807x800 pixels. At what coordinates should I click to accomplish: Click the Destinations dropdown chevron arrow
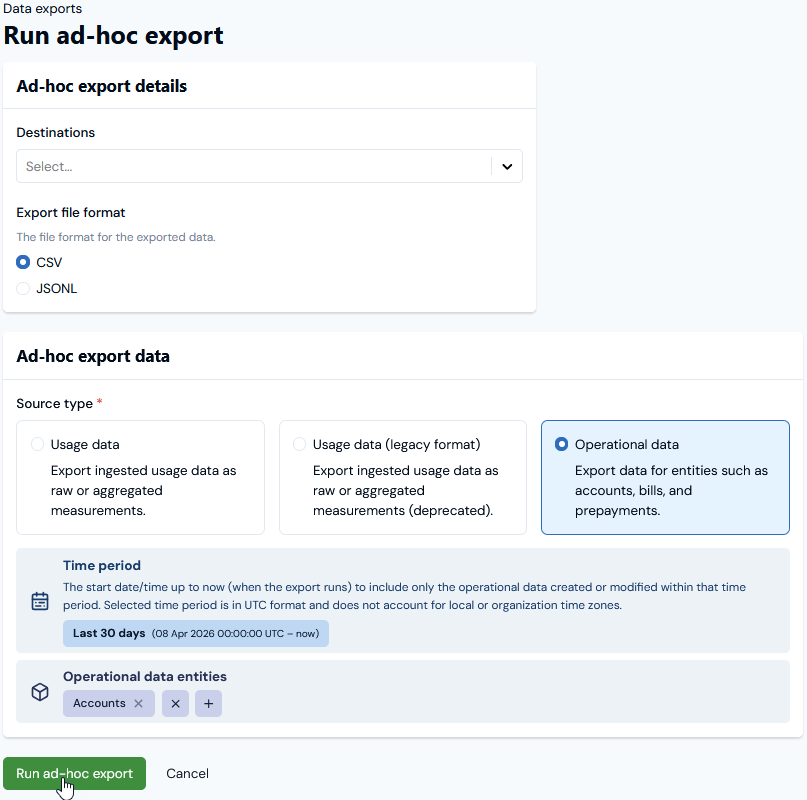(507, 166)
